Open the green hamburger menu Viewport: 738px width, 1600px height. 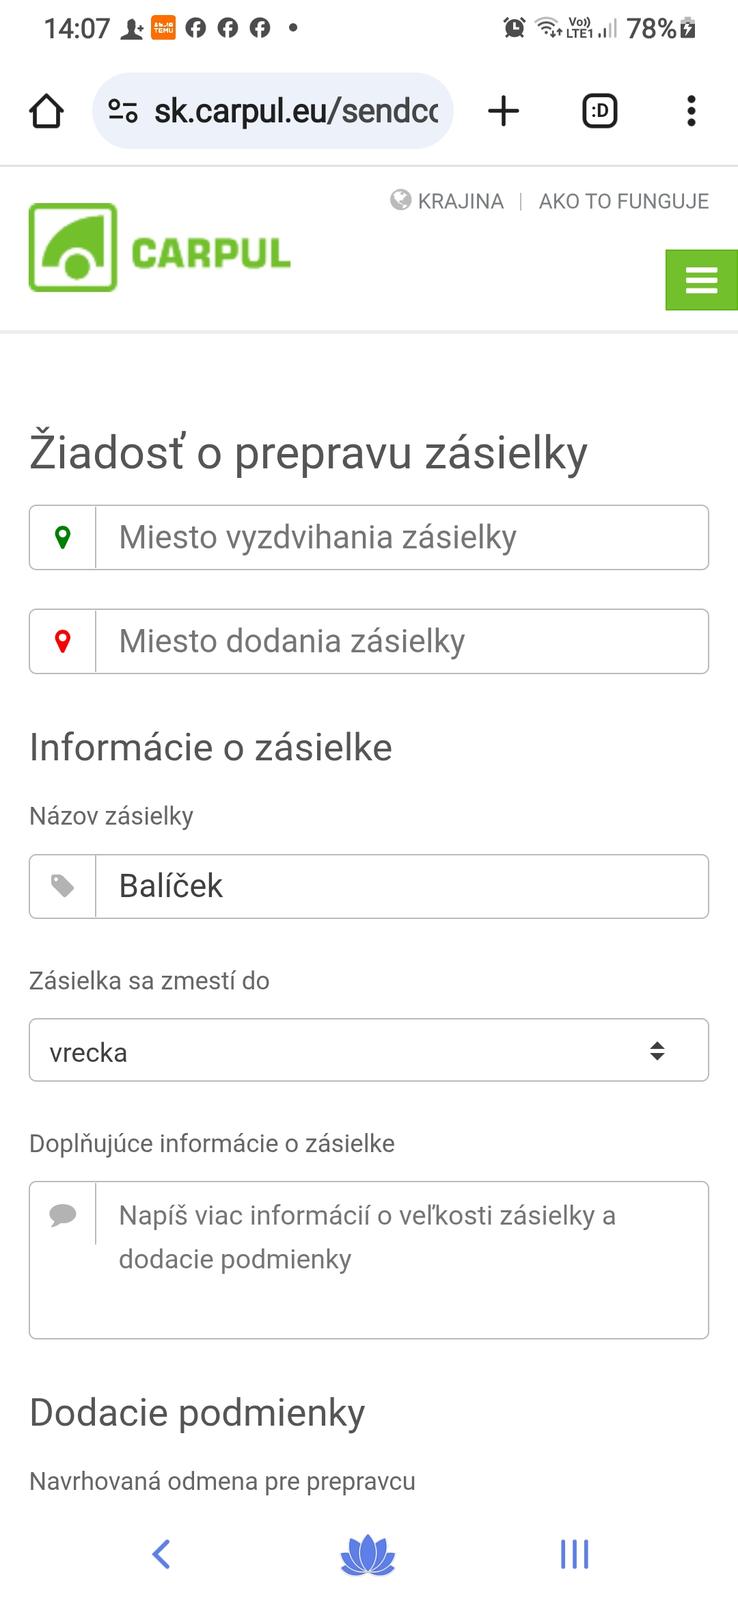coord(701,280)
